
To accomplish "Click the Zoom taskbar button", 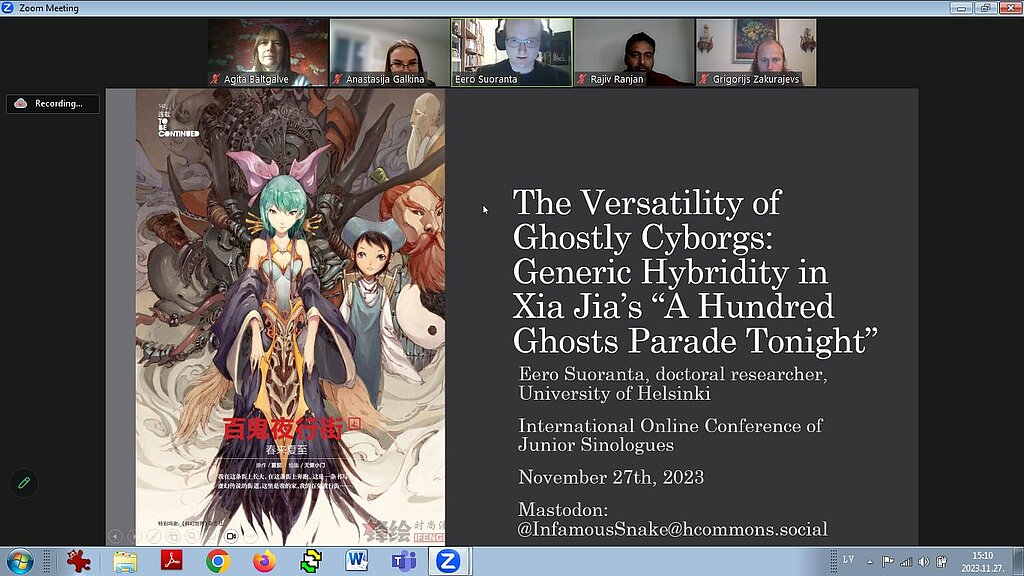I will coord(449,562).
